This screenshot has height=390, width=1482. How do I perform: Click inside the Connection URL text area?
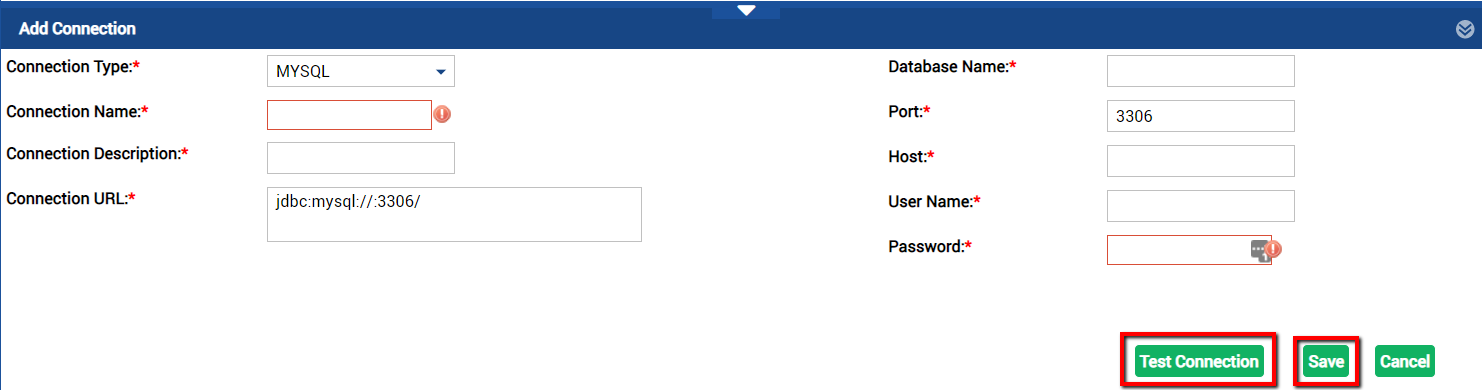454,214
